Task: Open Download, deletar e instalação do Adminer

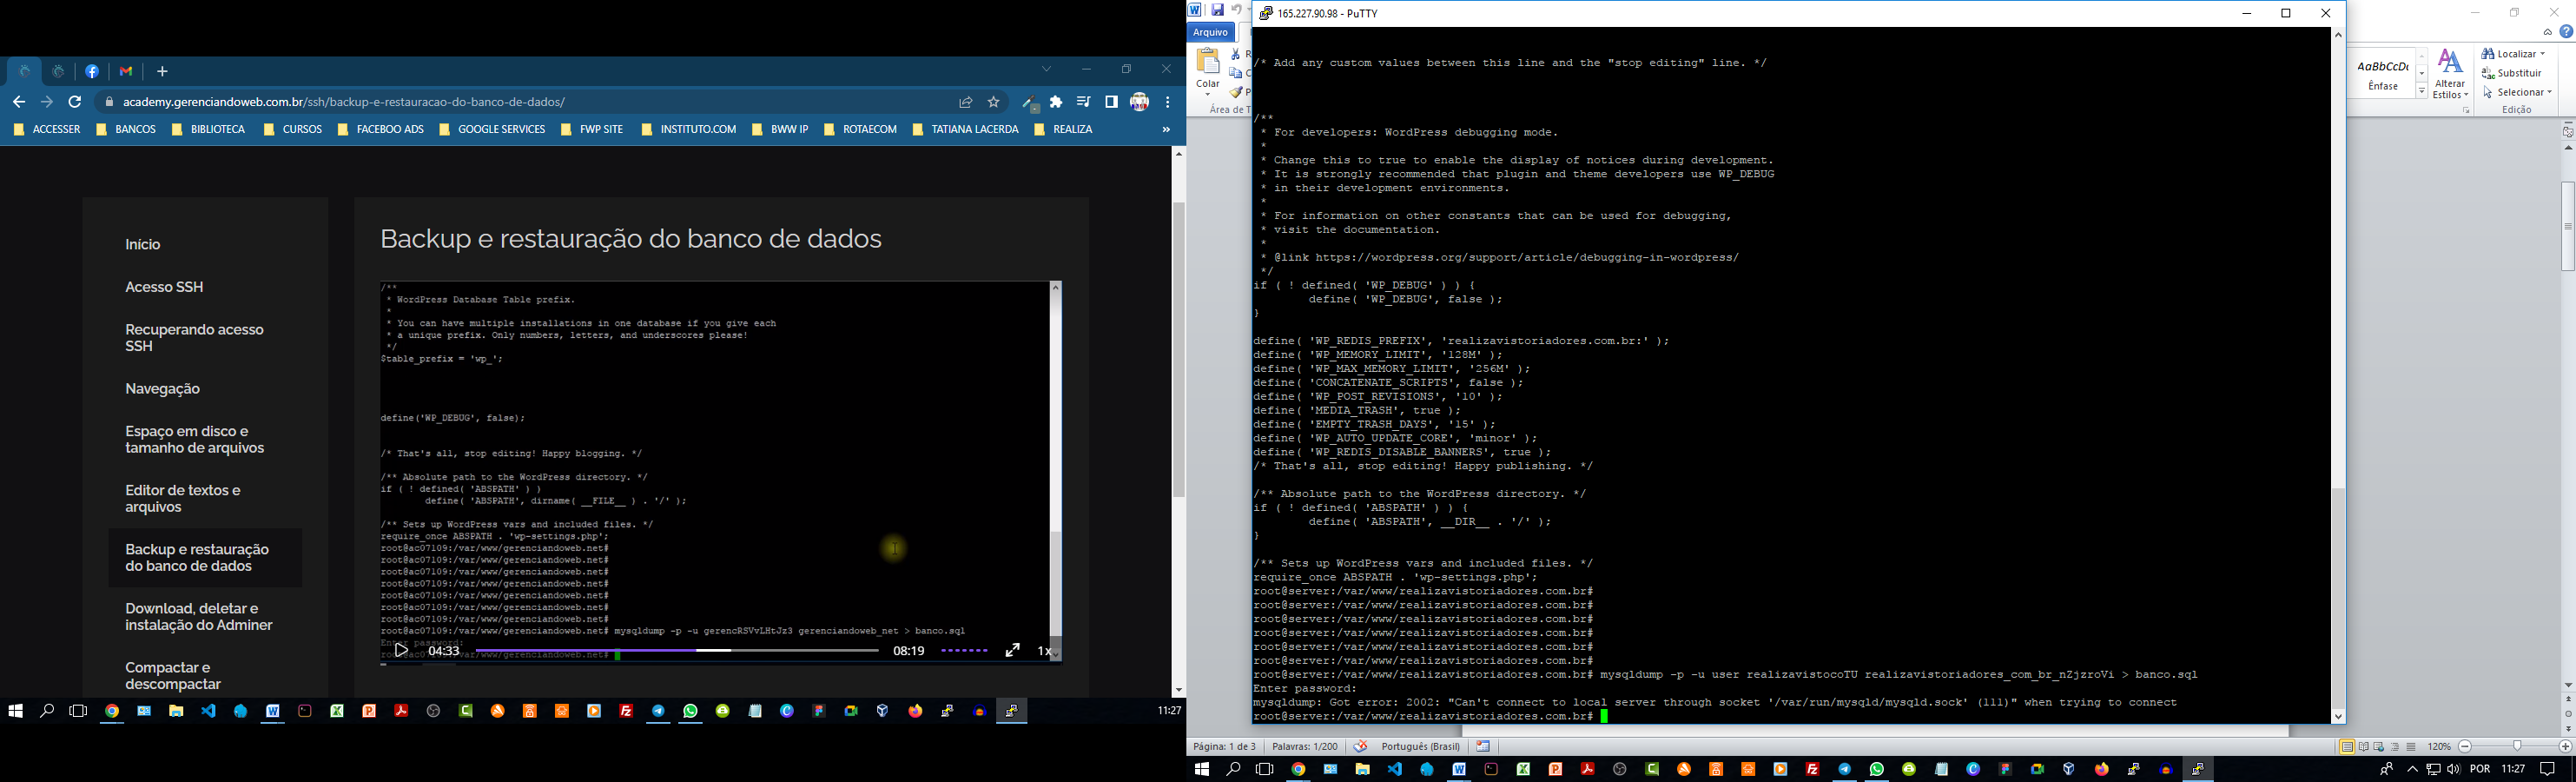Action: (x=199, y=617)
